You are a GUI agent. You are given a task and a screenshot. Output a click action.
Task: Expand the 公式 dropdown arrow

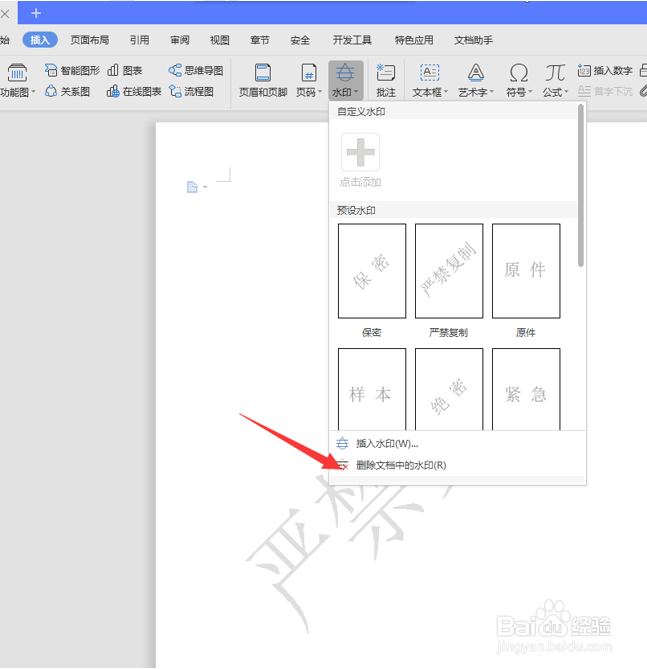[566, 92]
